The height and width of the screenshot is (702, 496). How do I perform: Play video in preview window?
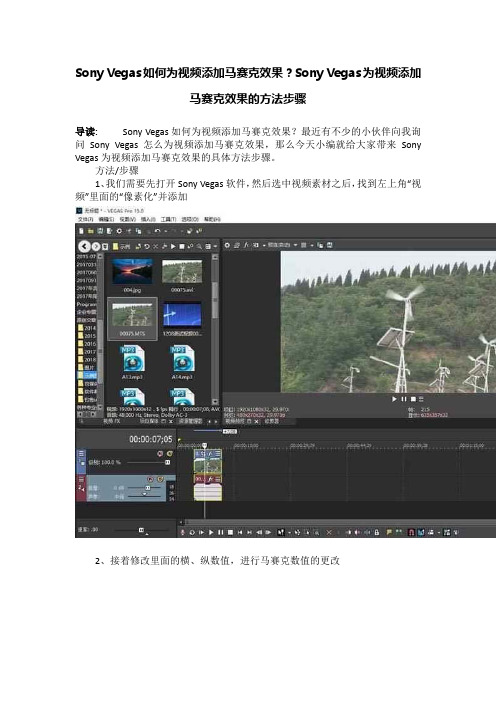394,399
